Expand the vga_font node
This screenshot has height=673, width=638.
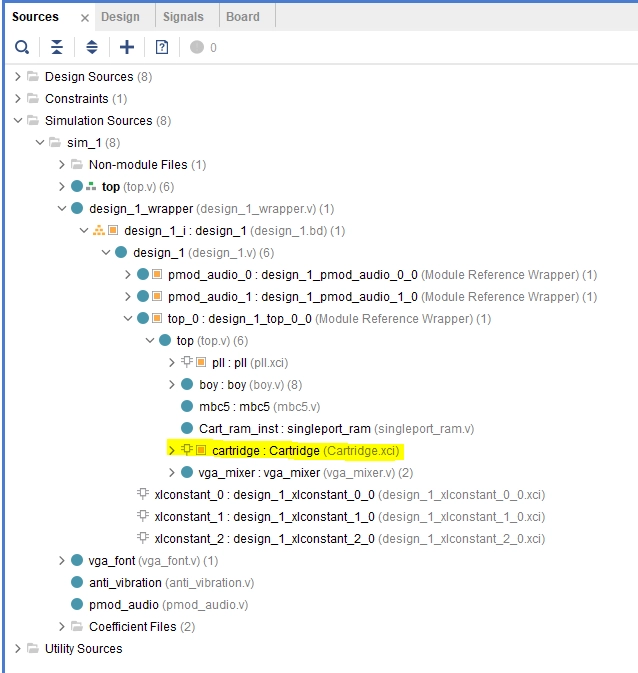click(x=62, y=561)
